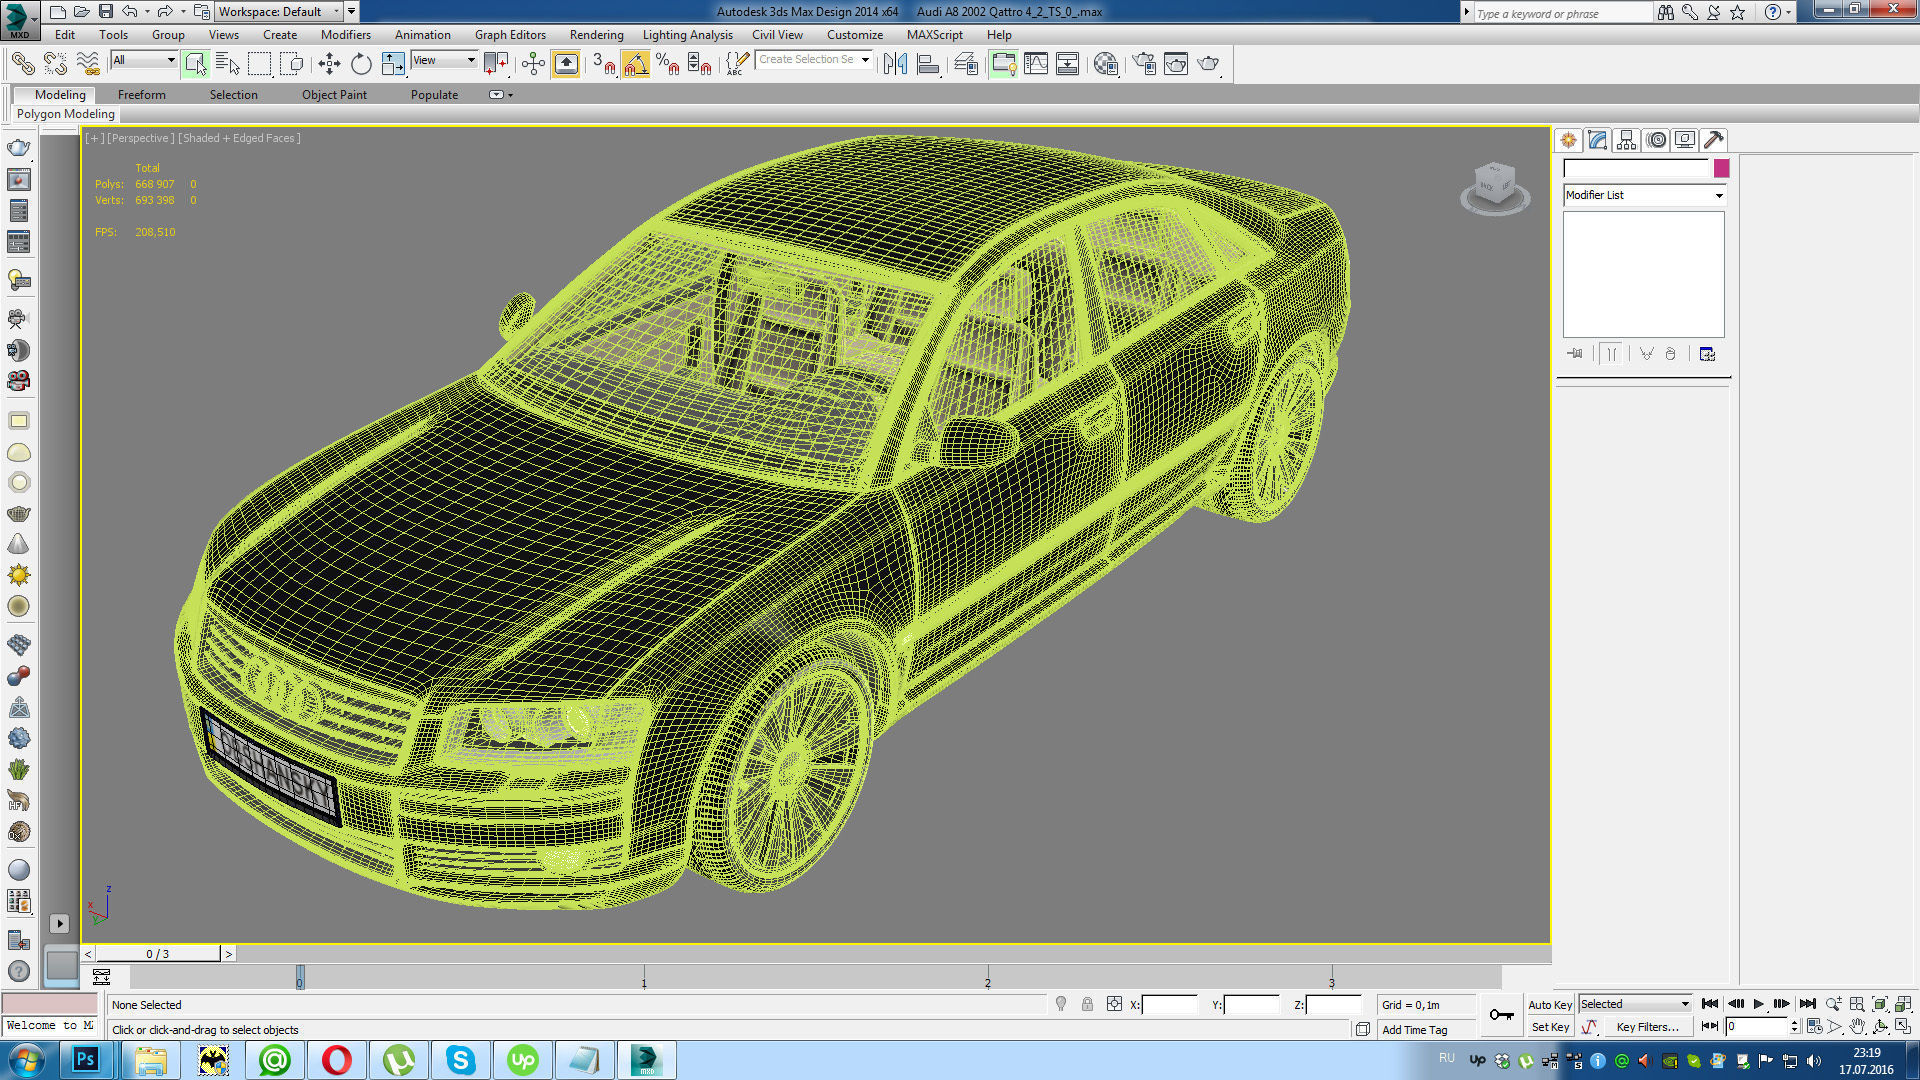Click the Mirror tool icon

[895, 64]
